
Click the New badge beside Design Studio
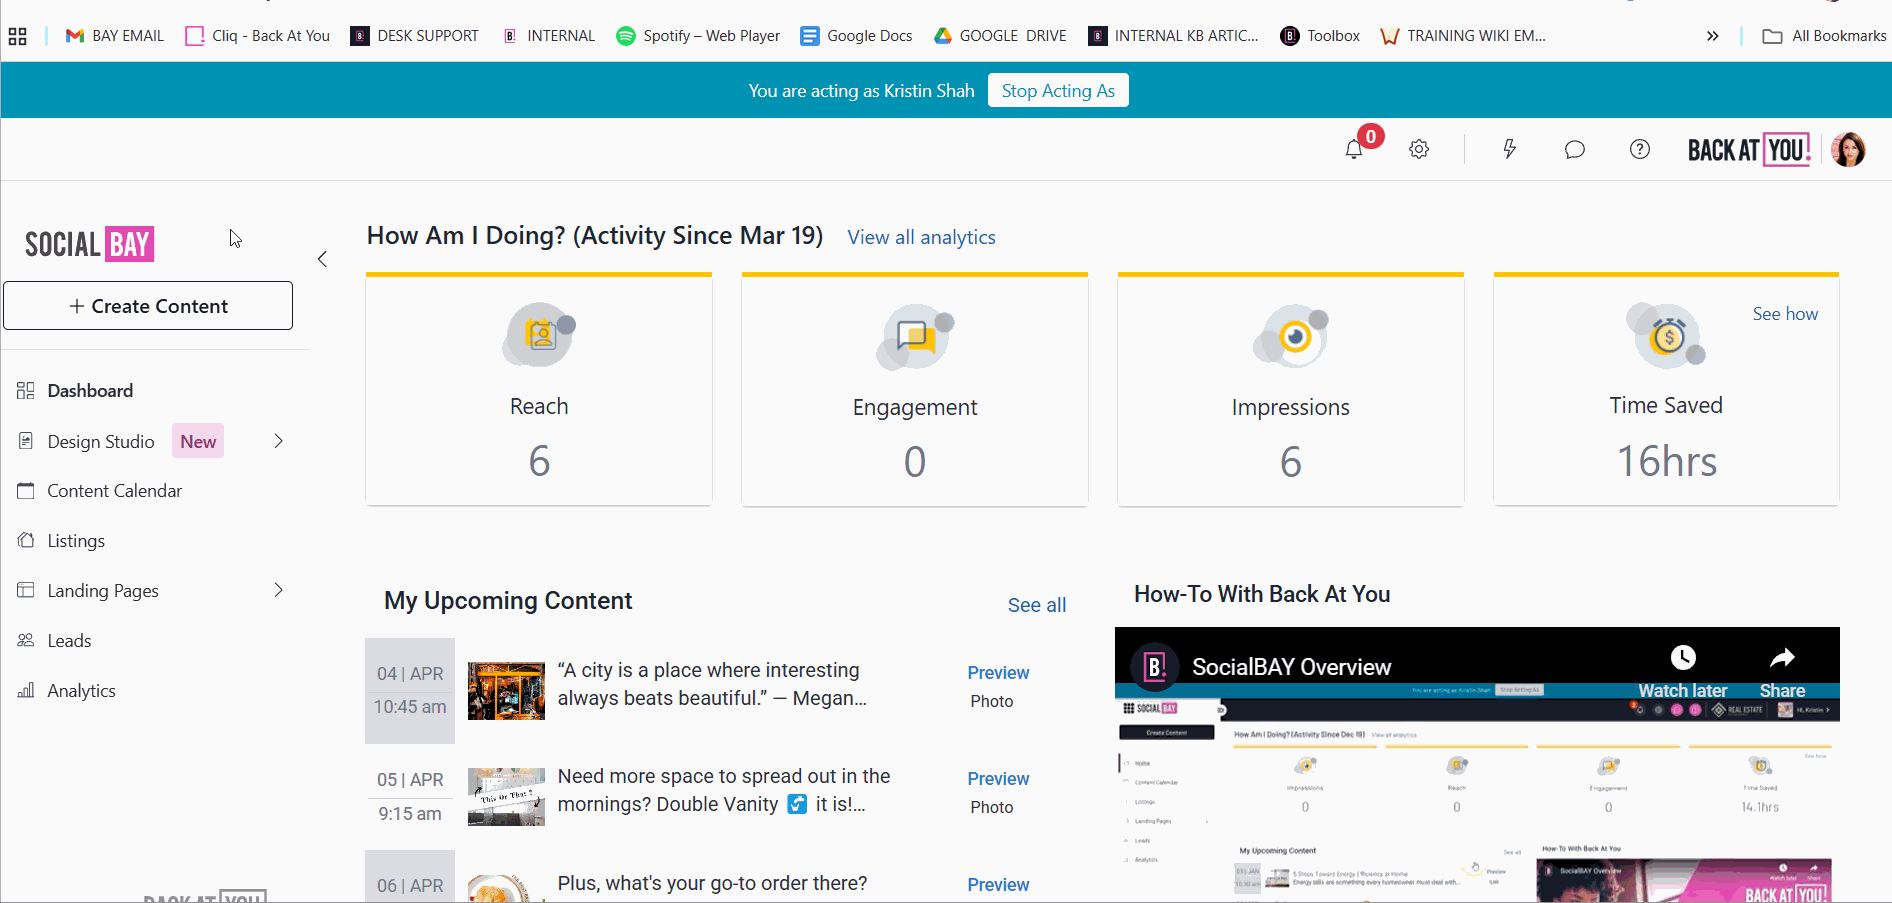coord(198,441)
